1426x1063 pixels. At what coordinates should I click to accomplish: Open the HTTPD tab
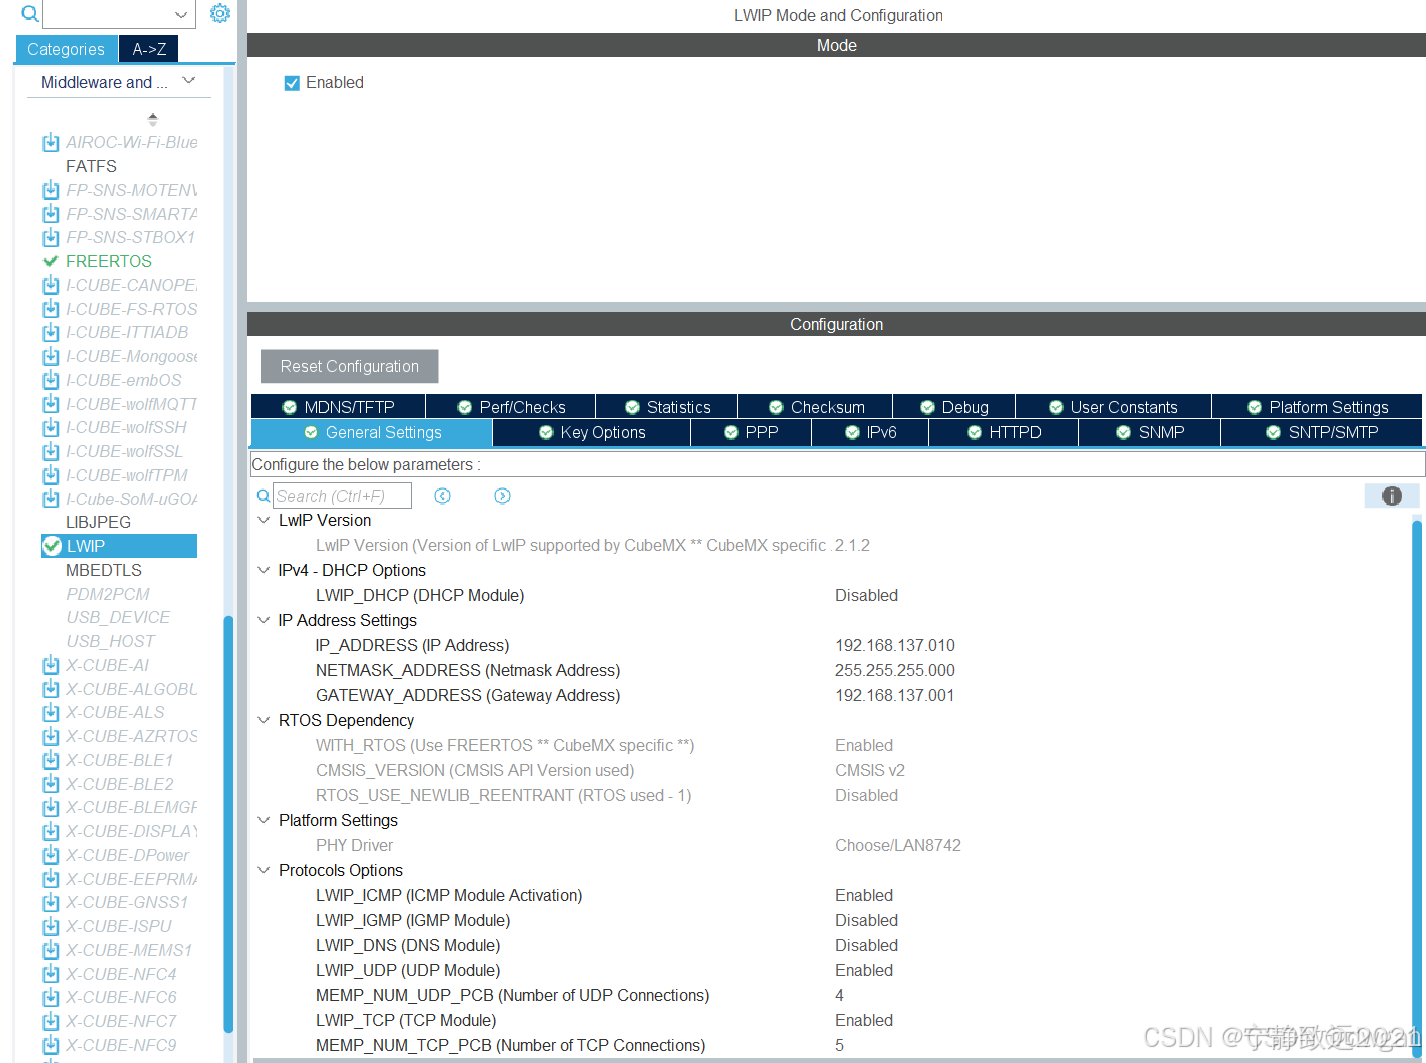point(1004,432)
